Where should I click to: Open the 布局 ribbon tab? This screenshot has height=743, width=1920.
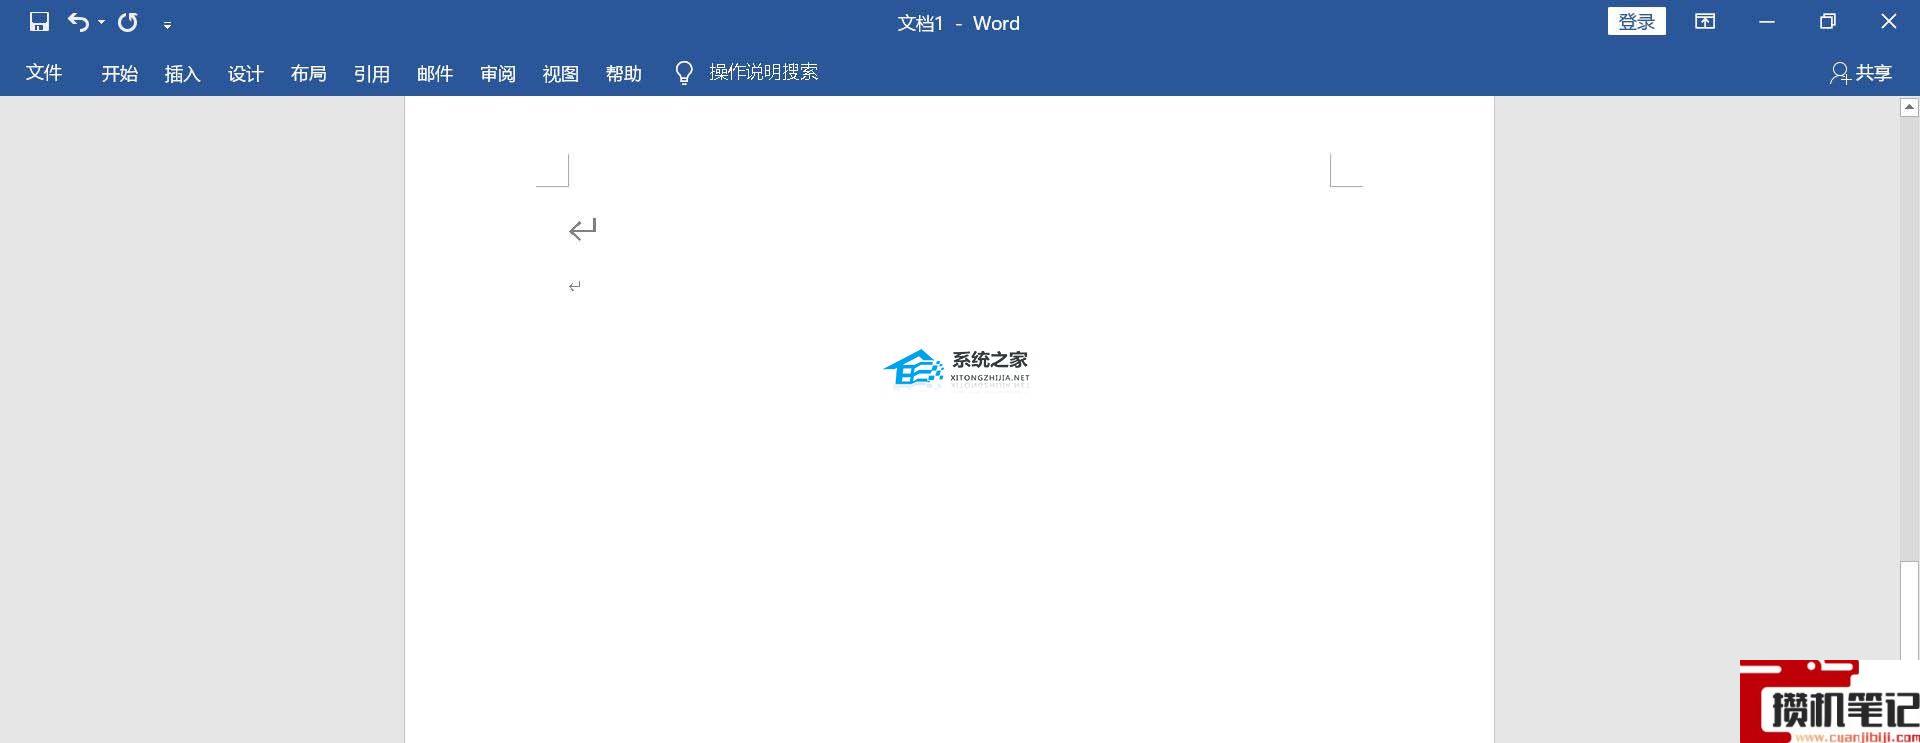coord(308,73)
